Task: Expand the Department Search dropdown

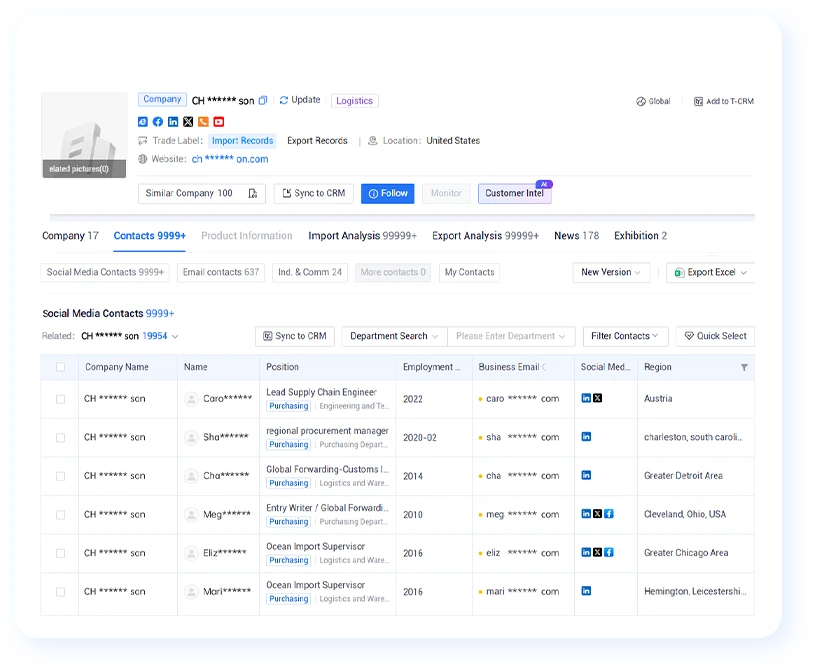Action: point(394,336)
